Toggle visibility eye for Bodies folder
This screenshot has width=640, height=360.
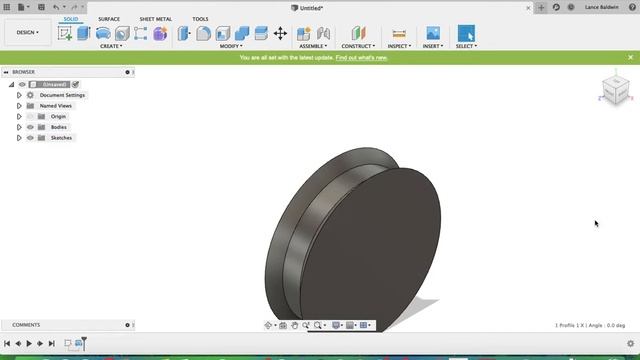point(30,127)
